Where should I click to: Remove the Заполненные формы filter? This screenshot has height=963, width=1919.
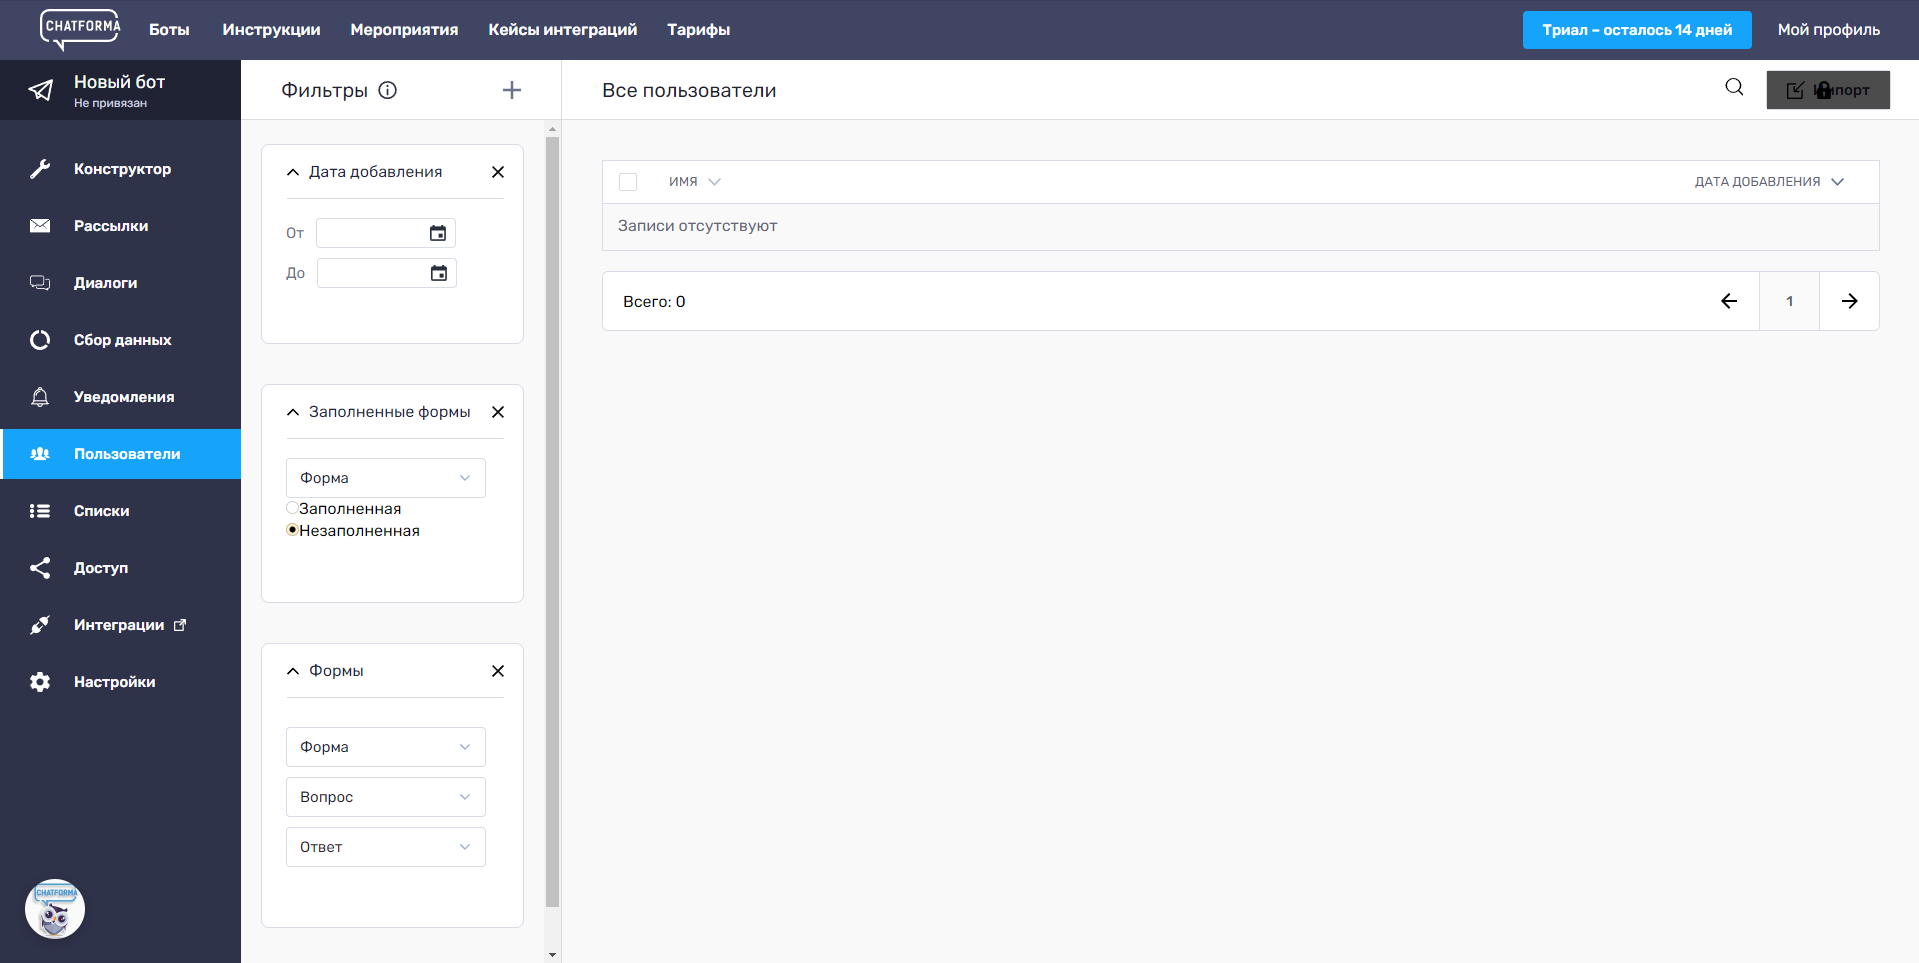tap(498, 412)
